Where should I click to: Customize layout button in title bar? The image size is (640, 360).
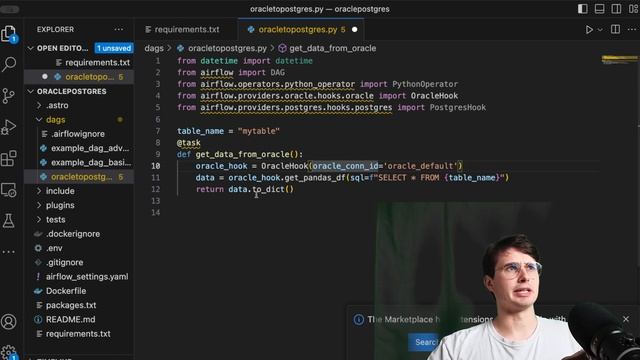(633, 9)
